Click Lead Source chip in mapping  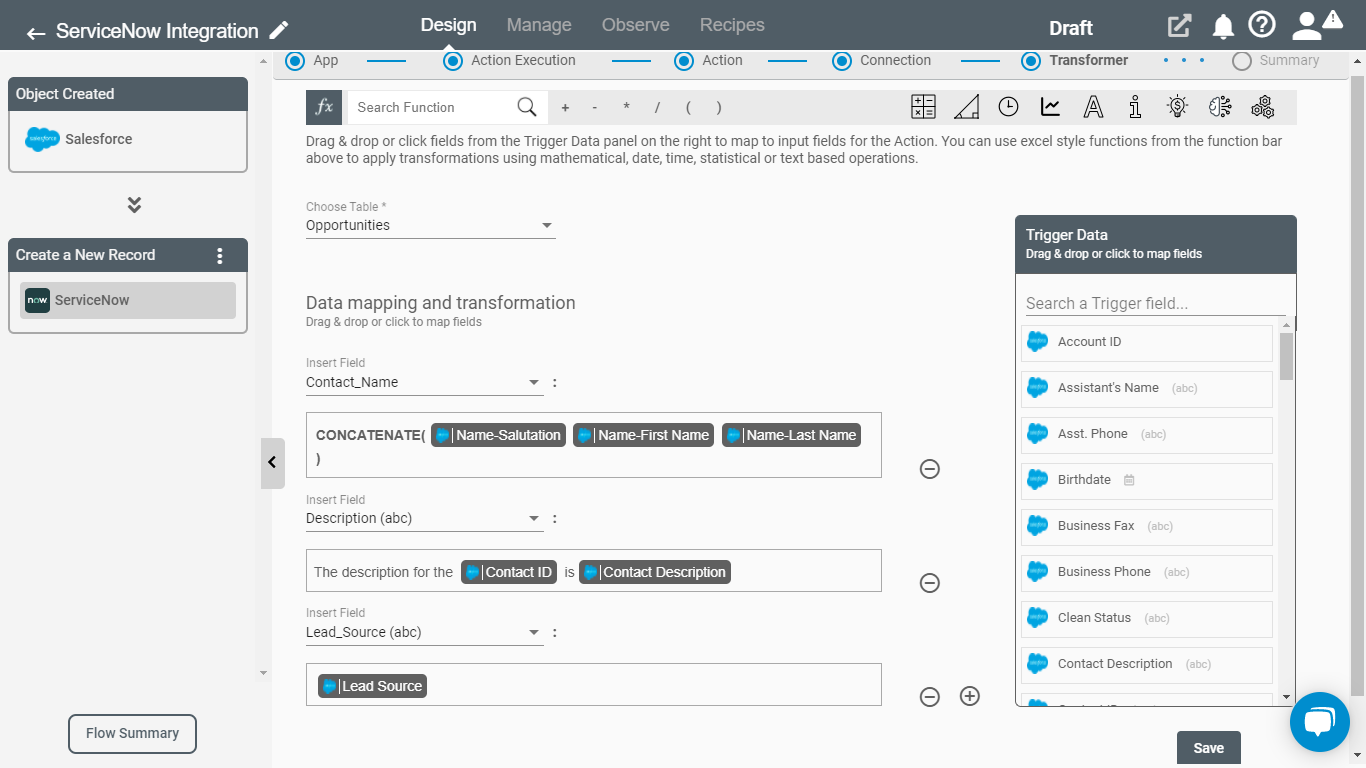click(x=372, y=686)
